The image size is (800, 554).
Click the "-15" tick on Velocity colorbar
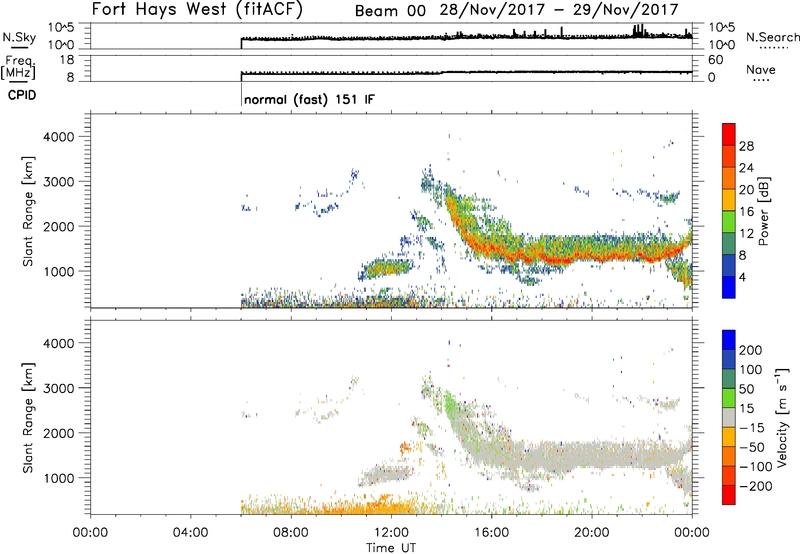752,428
